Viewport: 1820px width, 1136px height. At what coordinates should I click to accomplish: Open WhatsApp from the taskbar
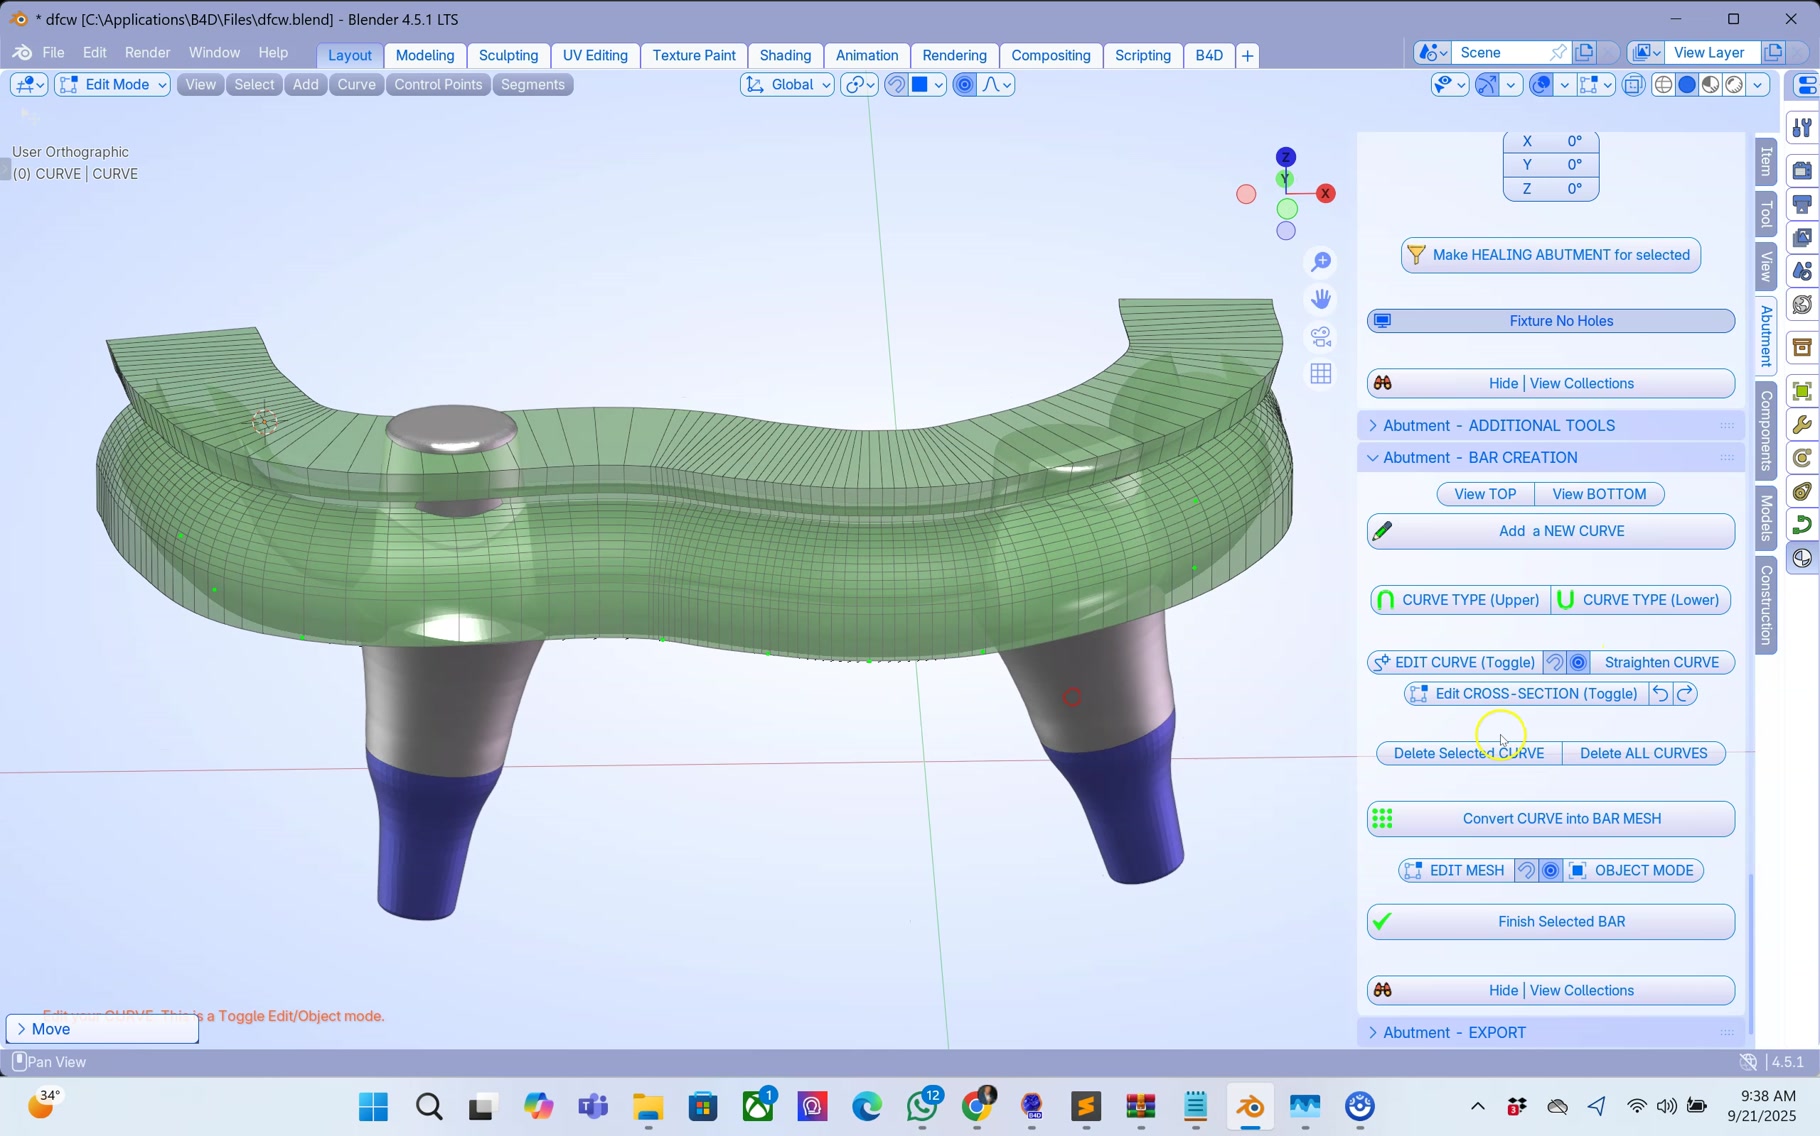pos(923,1107)
